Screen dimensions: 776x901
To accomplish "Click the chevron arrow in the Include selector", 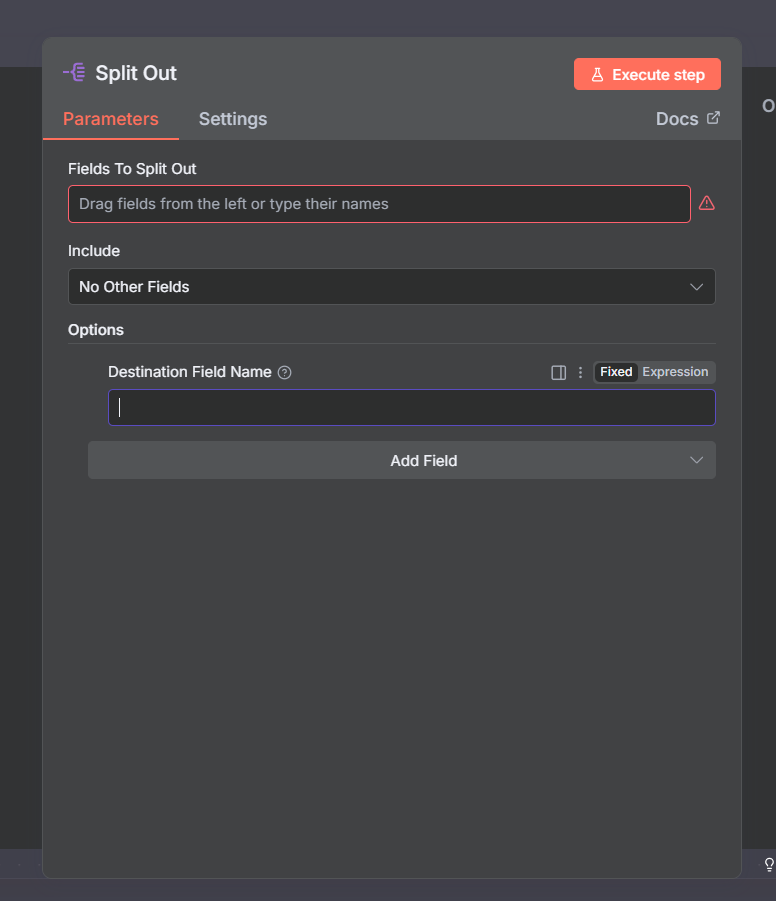I will (697, 287).
